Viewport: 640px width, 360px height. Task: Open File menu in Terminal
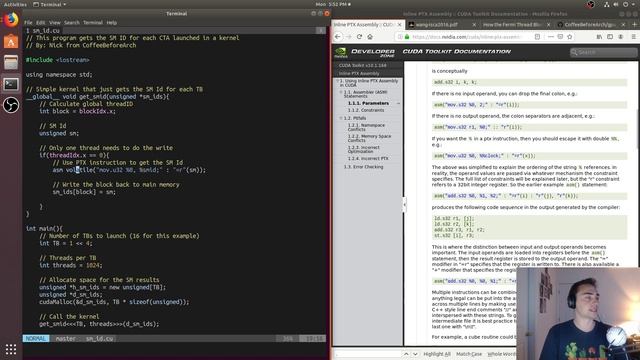pos(28,22)
